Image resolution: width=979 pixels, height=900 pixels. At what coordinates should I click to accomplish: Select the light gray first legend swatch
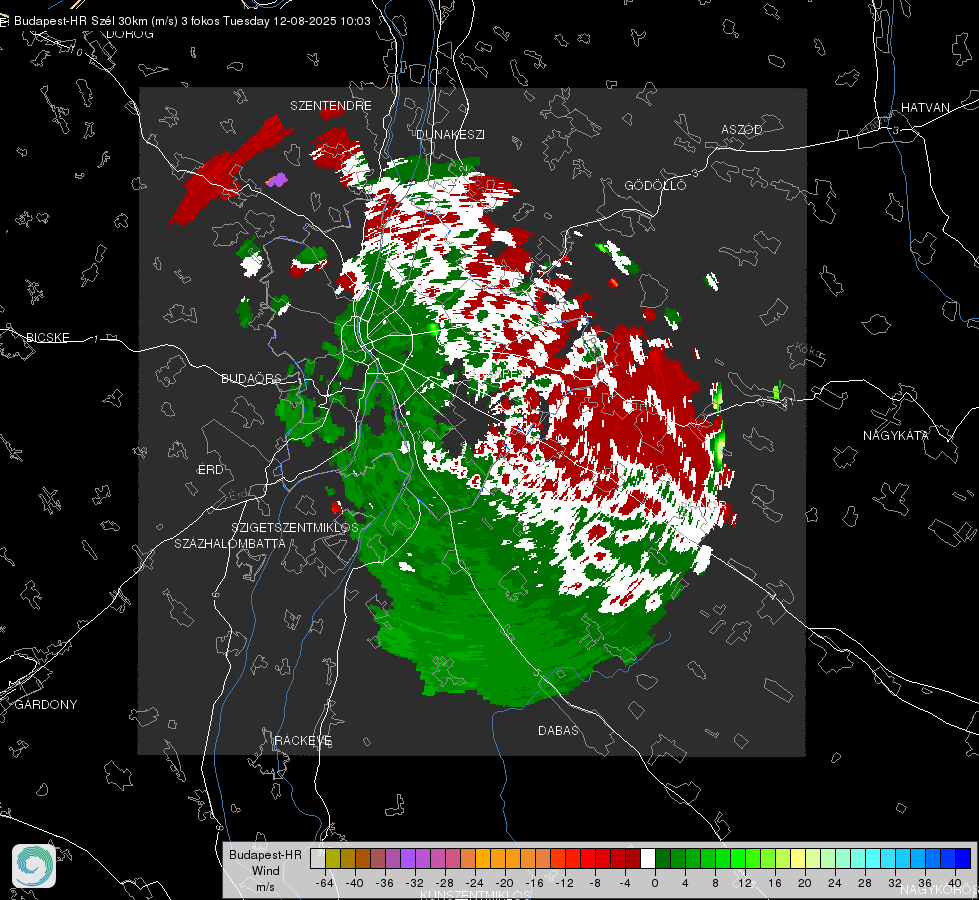(318, 859)
